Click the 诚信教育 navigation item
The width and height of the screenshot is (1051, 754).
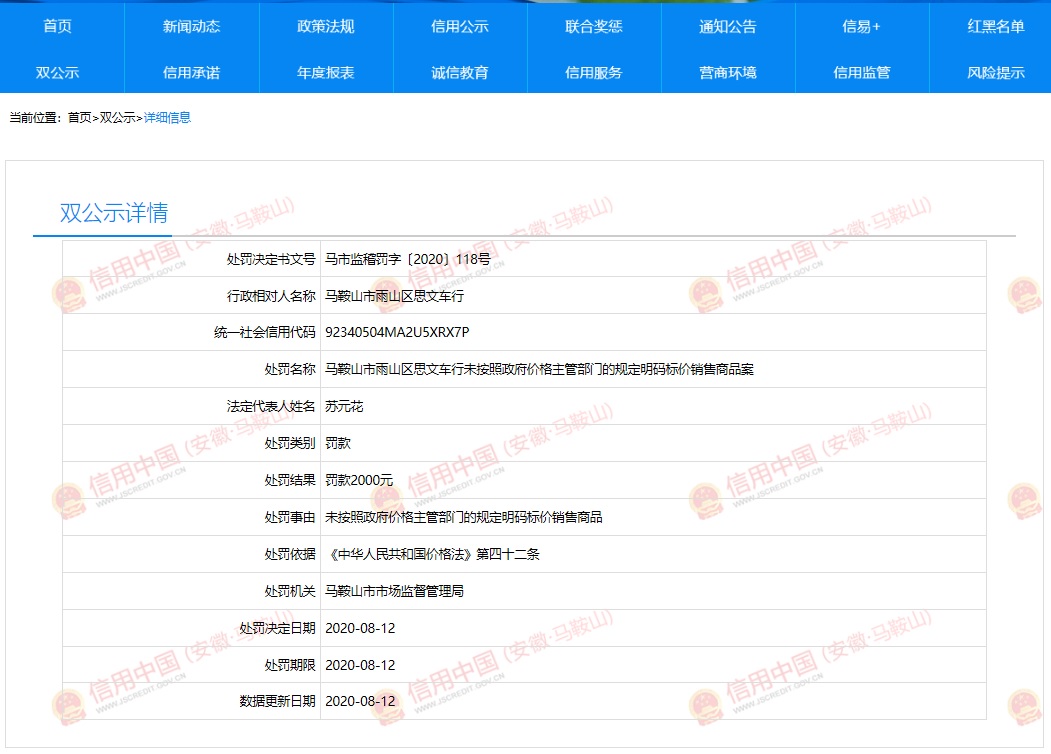pos(459,73)
